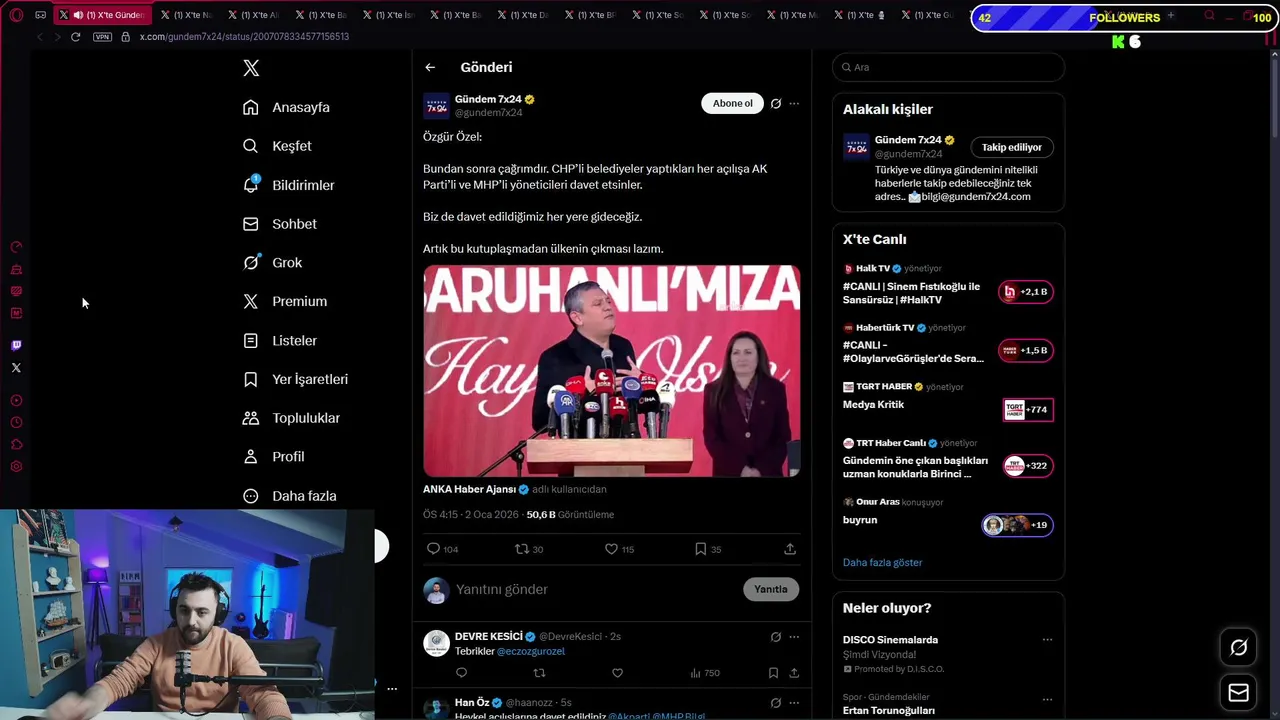Click the Ara search field
Screen dimensions: 1280x720
(x=948, y=67)
